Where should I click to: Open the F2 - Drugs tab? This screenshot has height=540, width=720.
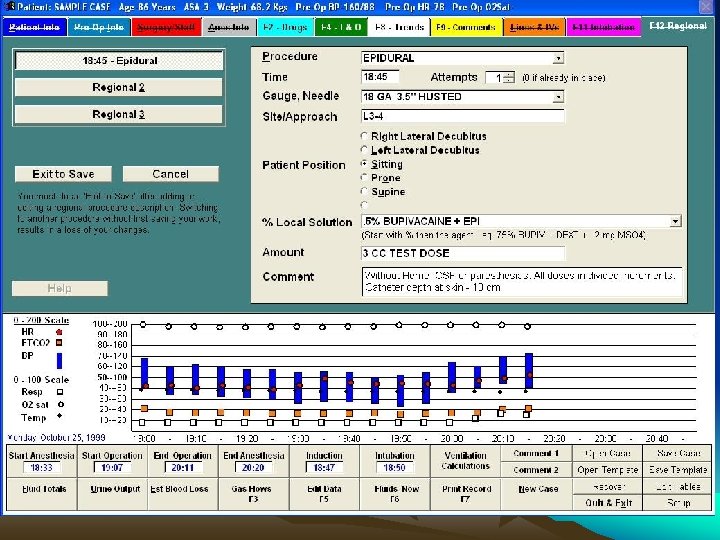click(285, 27)
